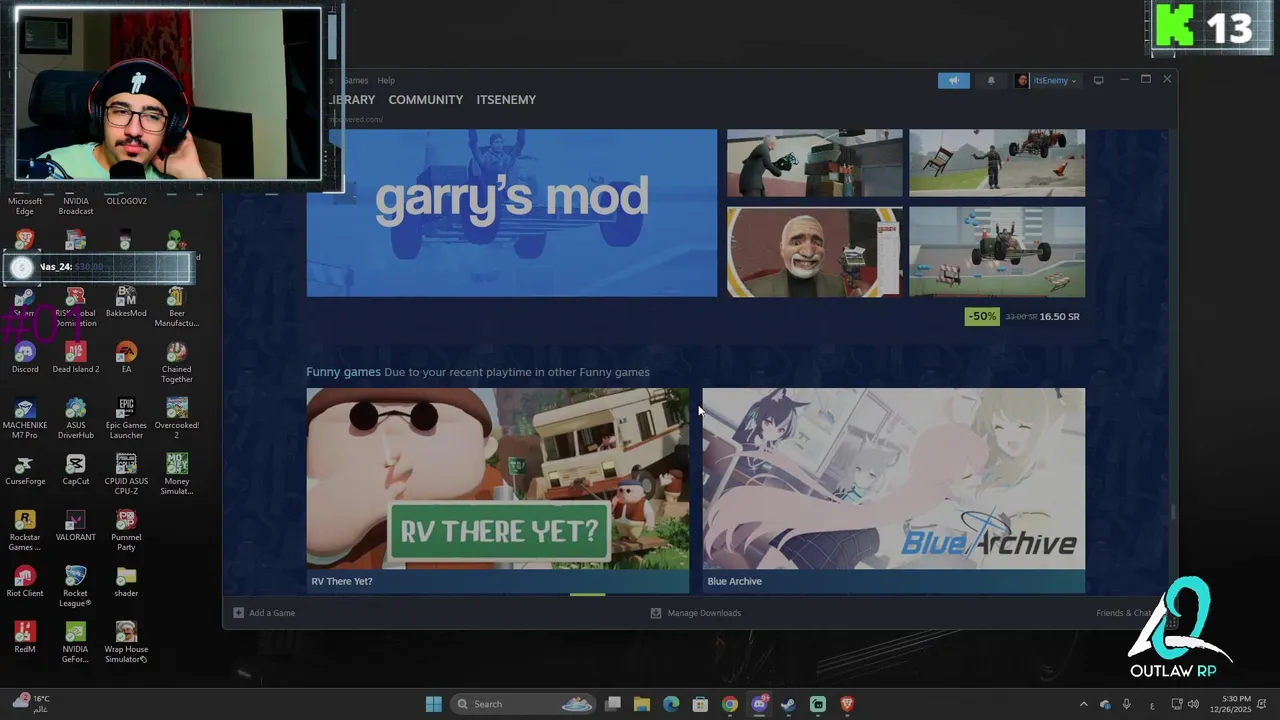
Task: View Garry's Mod screenshot of rocket cart
Action: [x=996, y=252]
